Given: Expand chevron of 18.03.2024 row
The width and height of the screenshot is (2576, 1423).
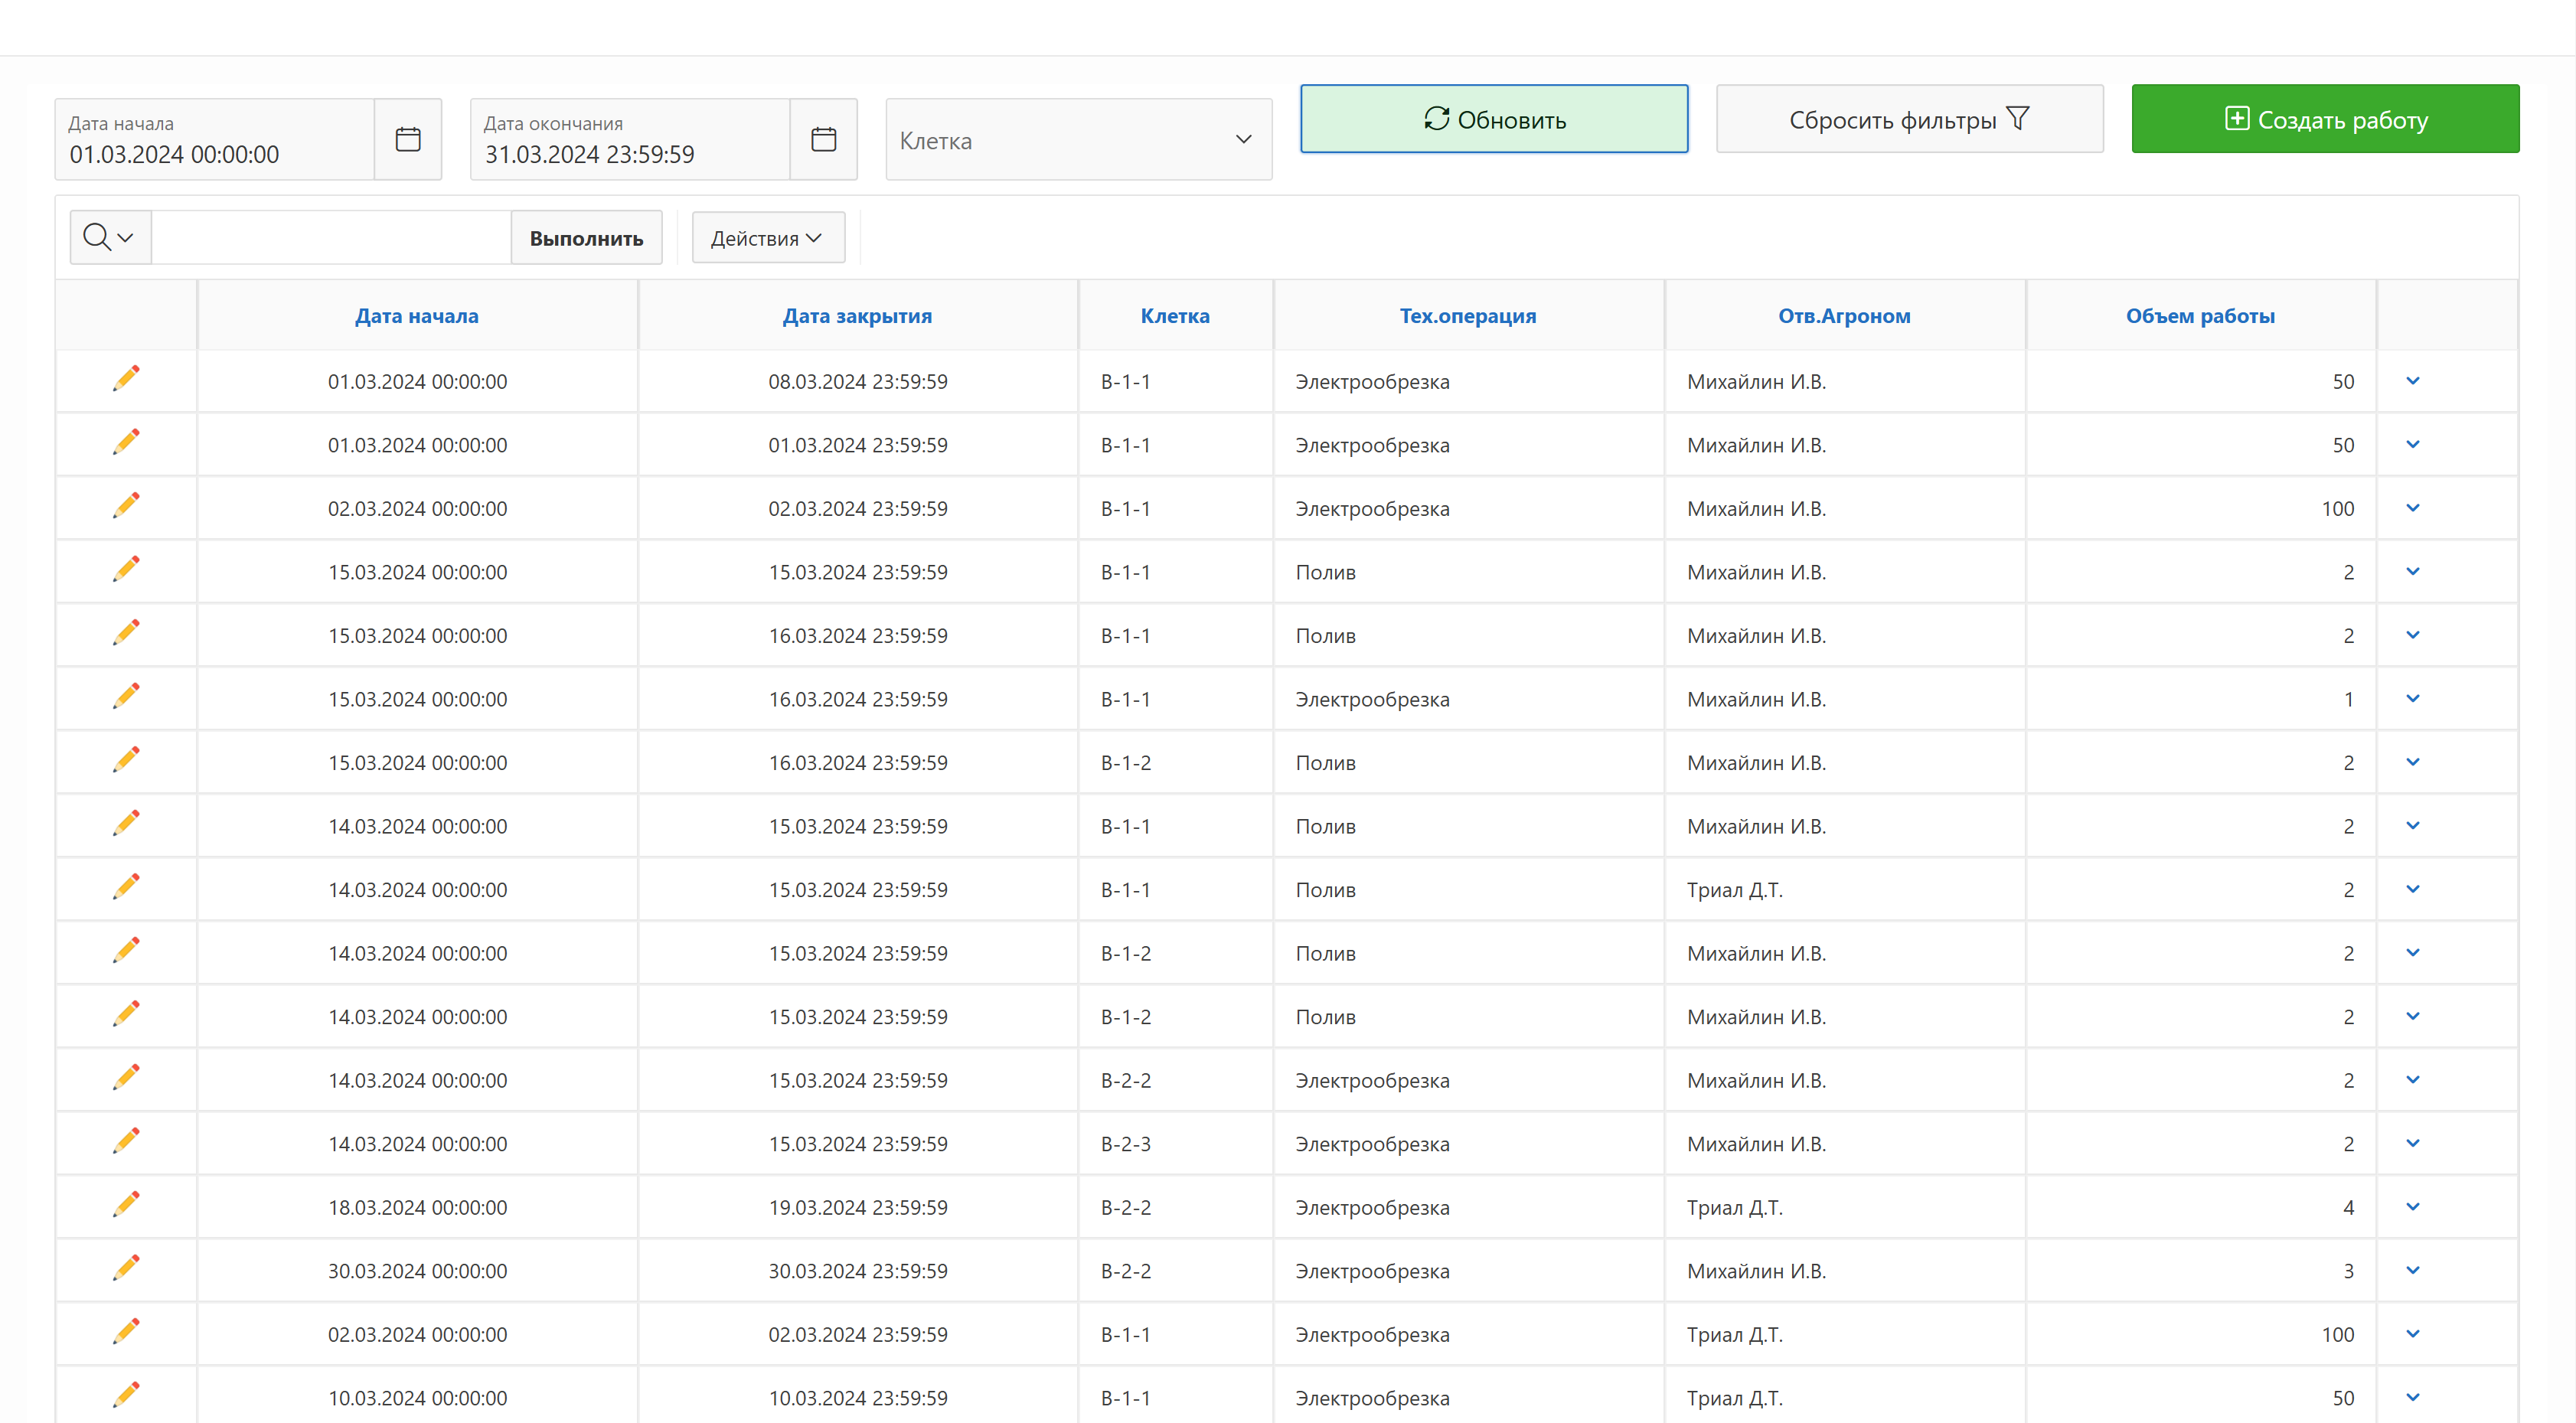Looking at the screenshot, I should 2412,1207.
